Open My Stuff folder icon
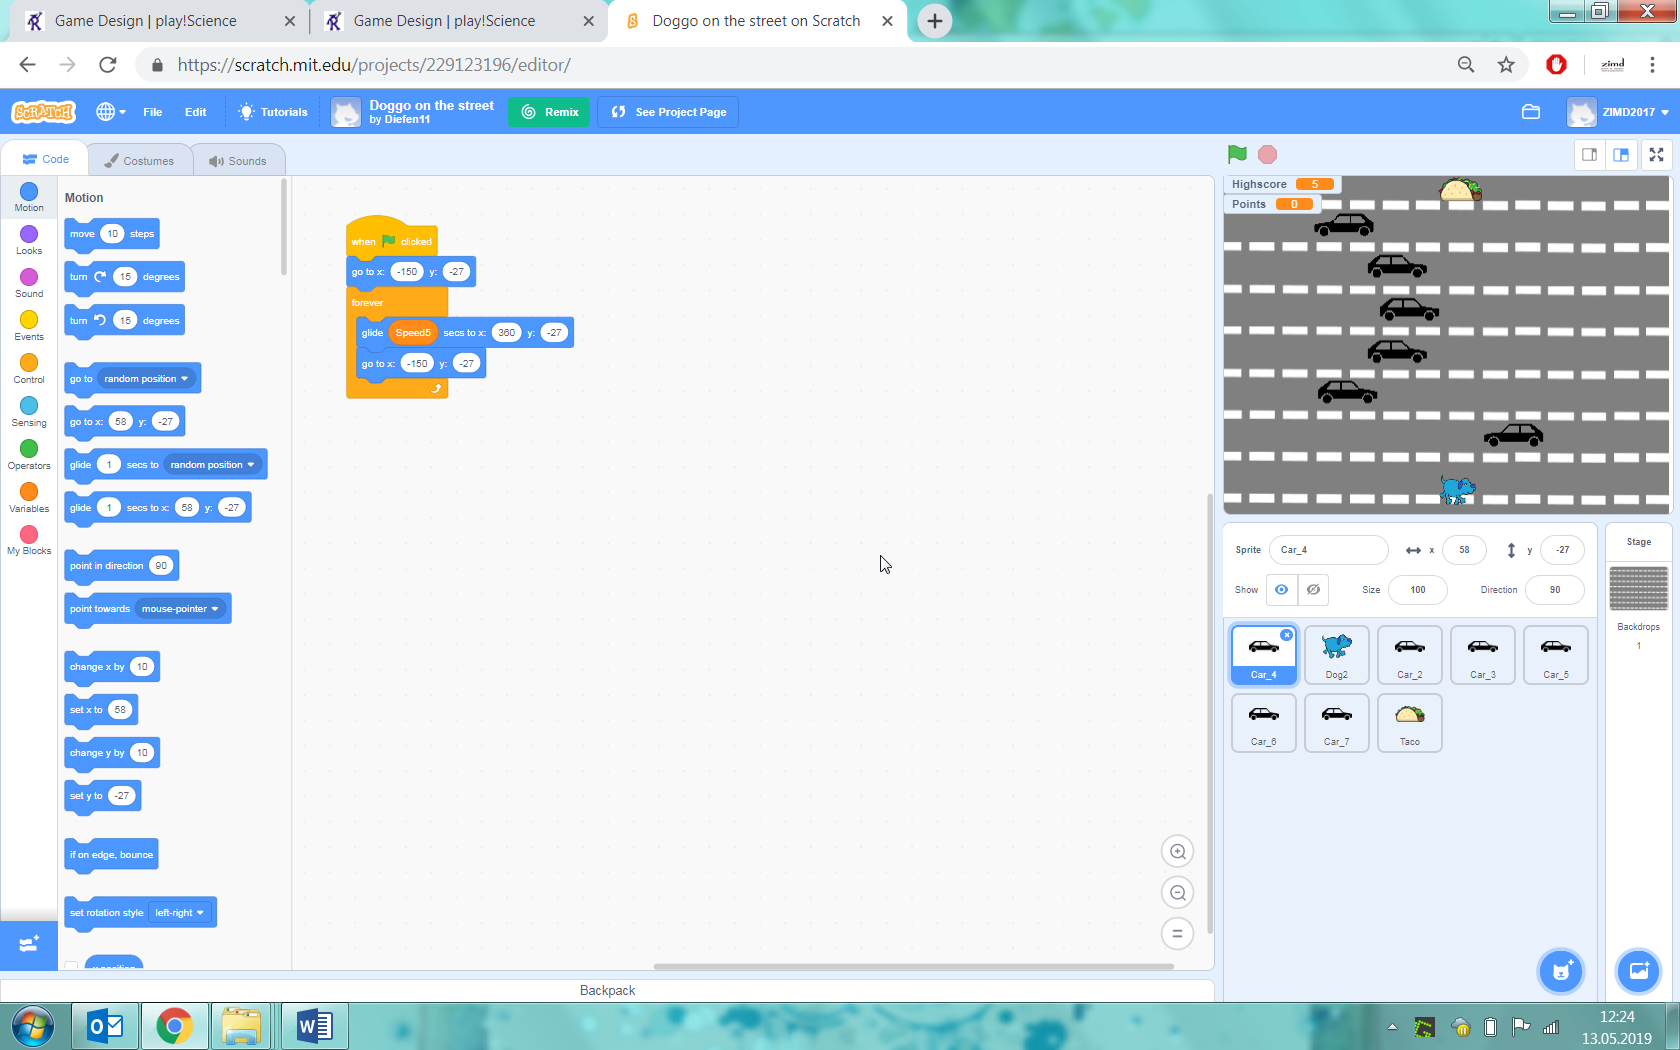 point(1531,112)
